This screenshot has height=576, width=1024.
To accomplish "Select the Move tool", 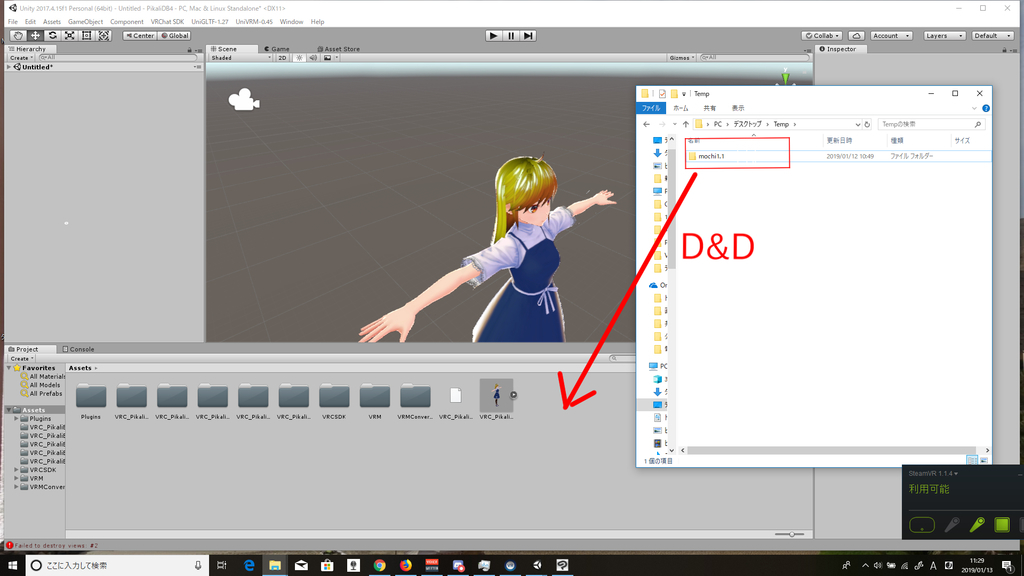I will point(35,36).
